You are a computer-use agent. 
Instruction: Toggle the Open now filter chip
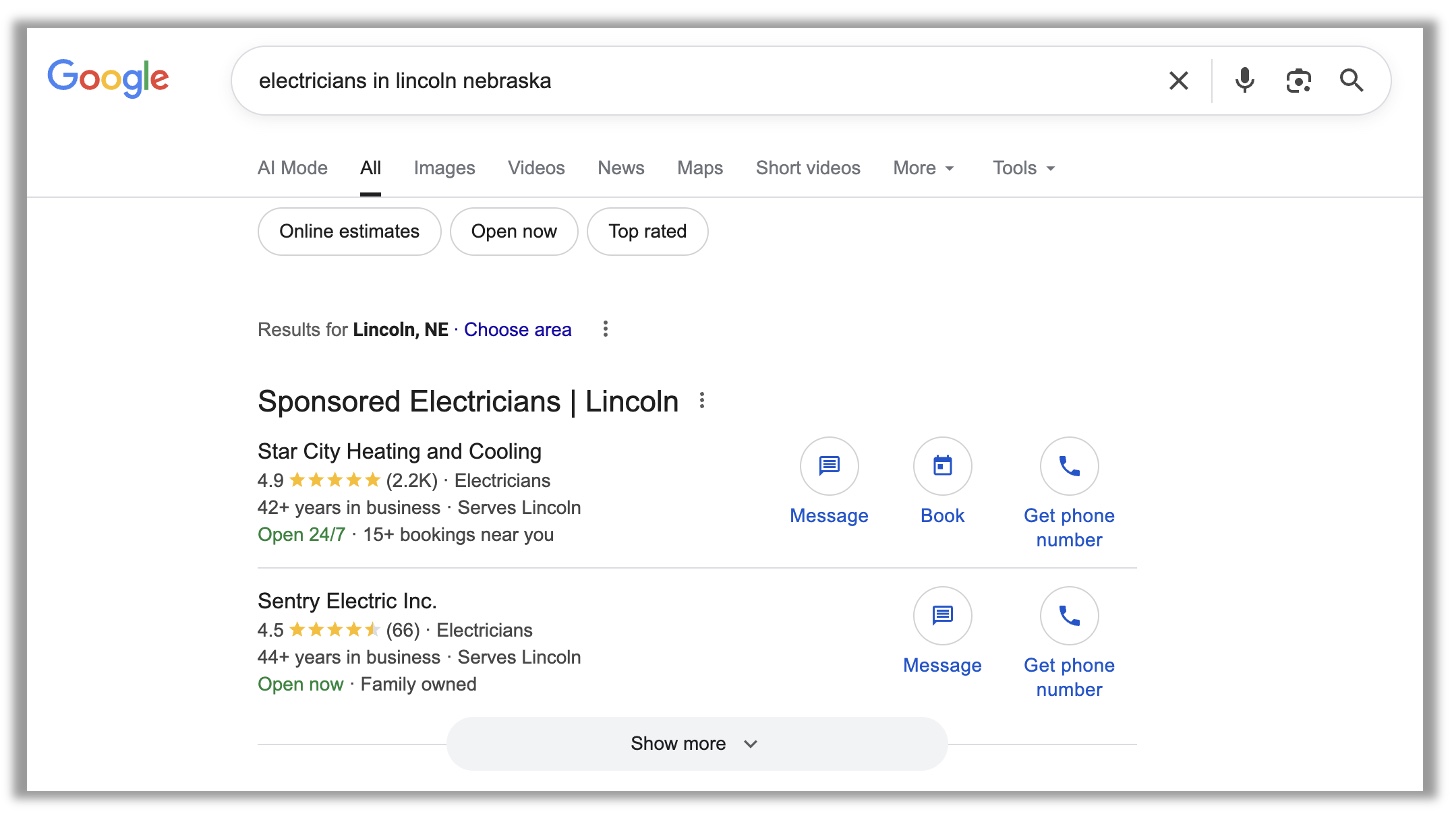(x=514, y=232)
